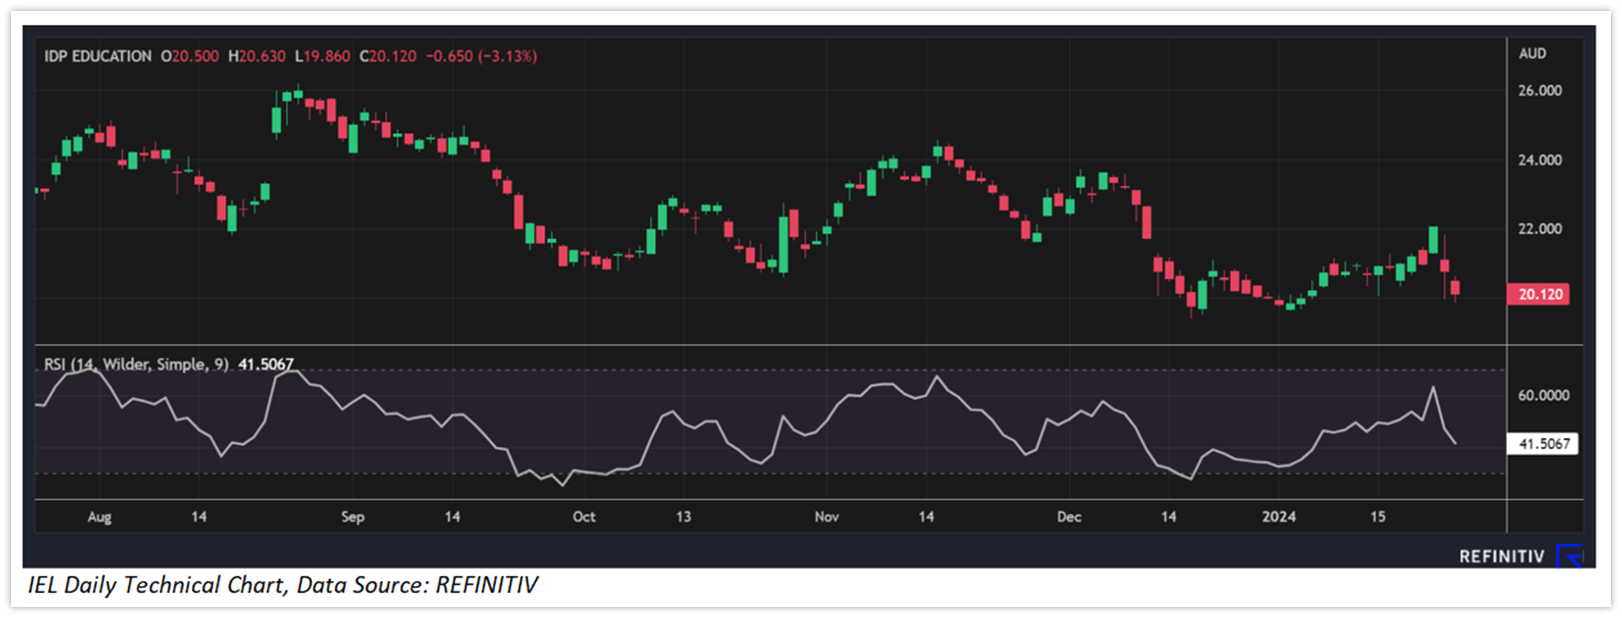Click the 2024 label on time axis

[x=1279, y=517]
